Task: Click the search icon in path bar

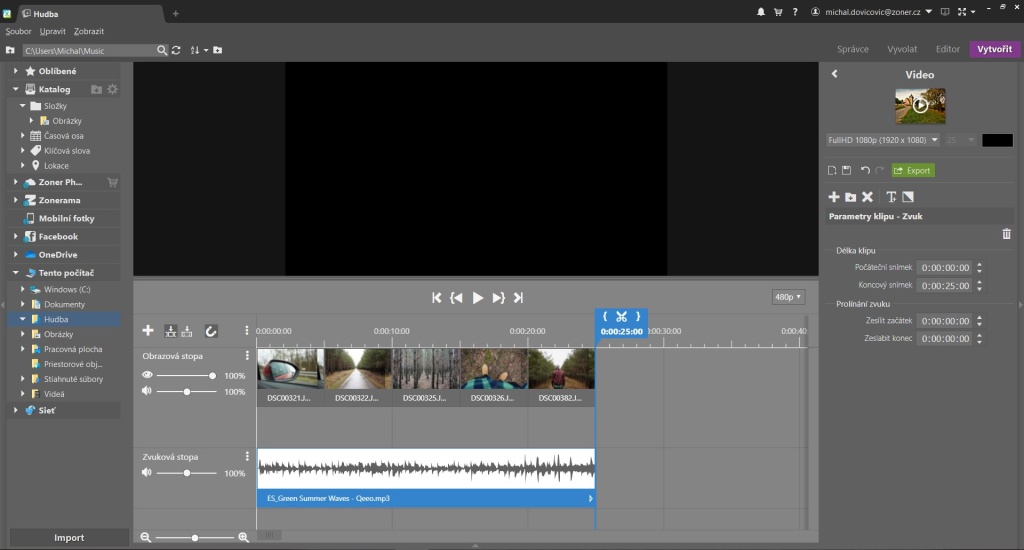Action: (x=162, y=50)
